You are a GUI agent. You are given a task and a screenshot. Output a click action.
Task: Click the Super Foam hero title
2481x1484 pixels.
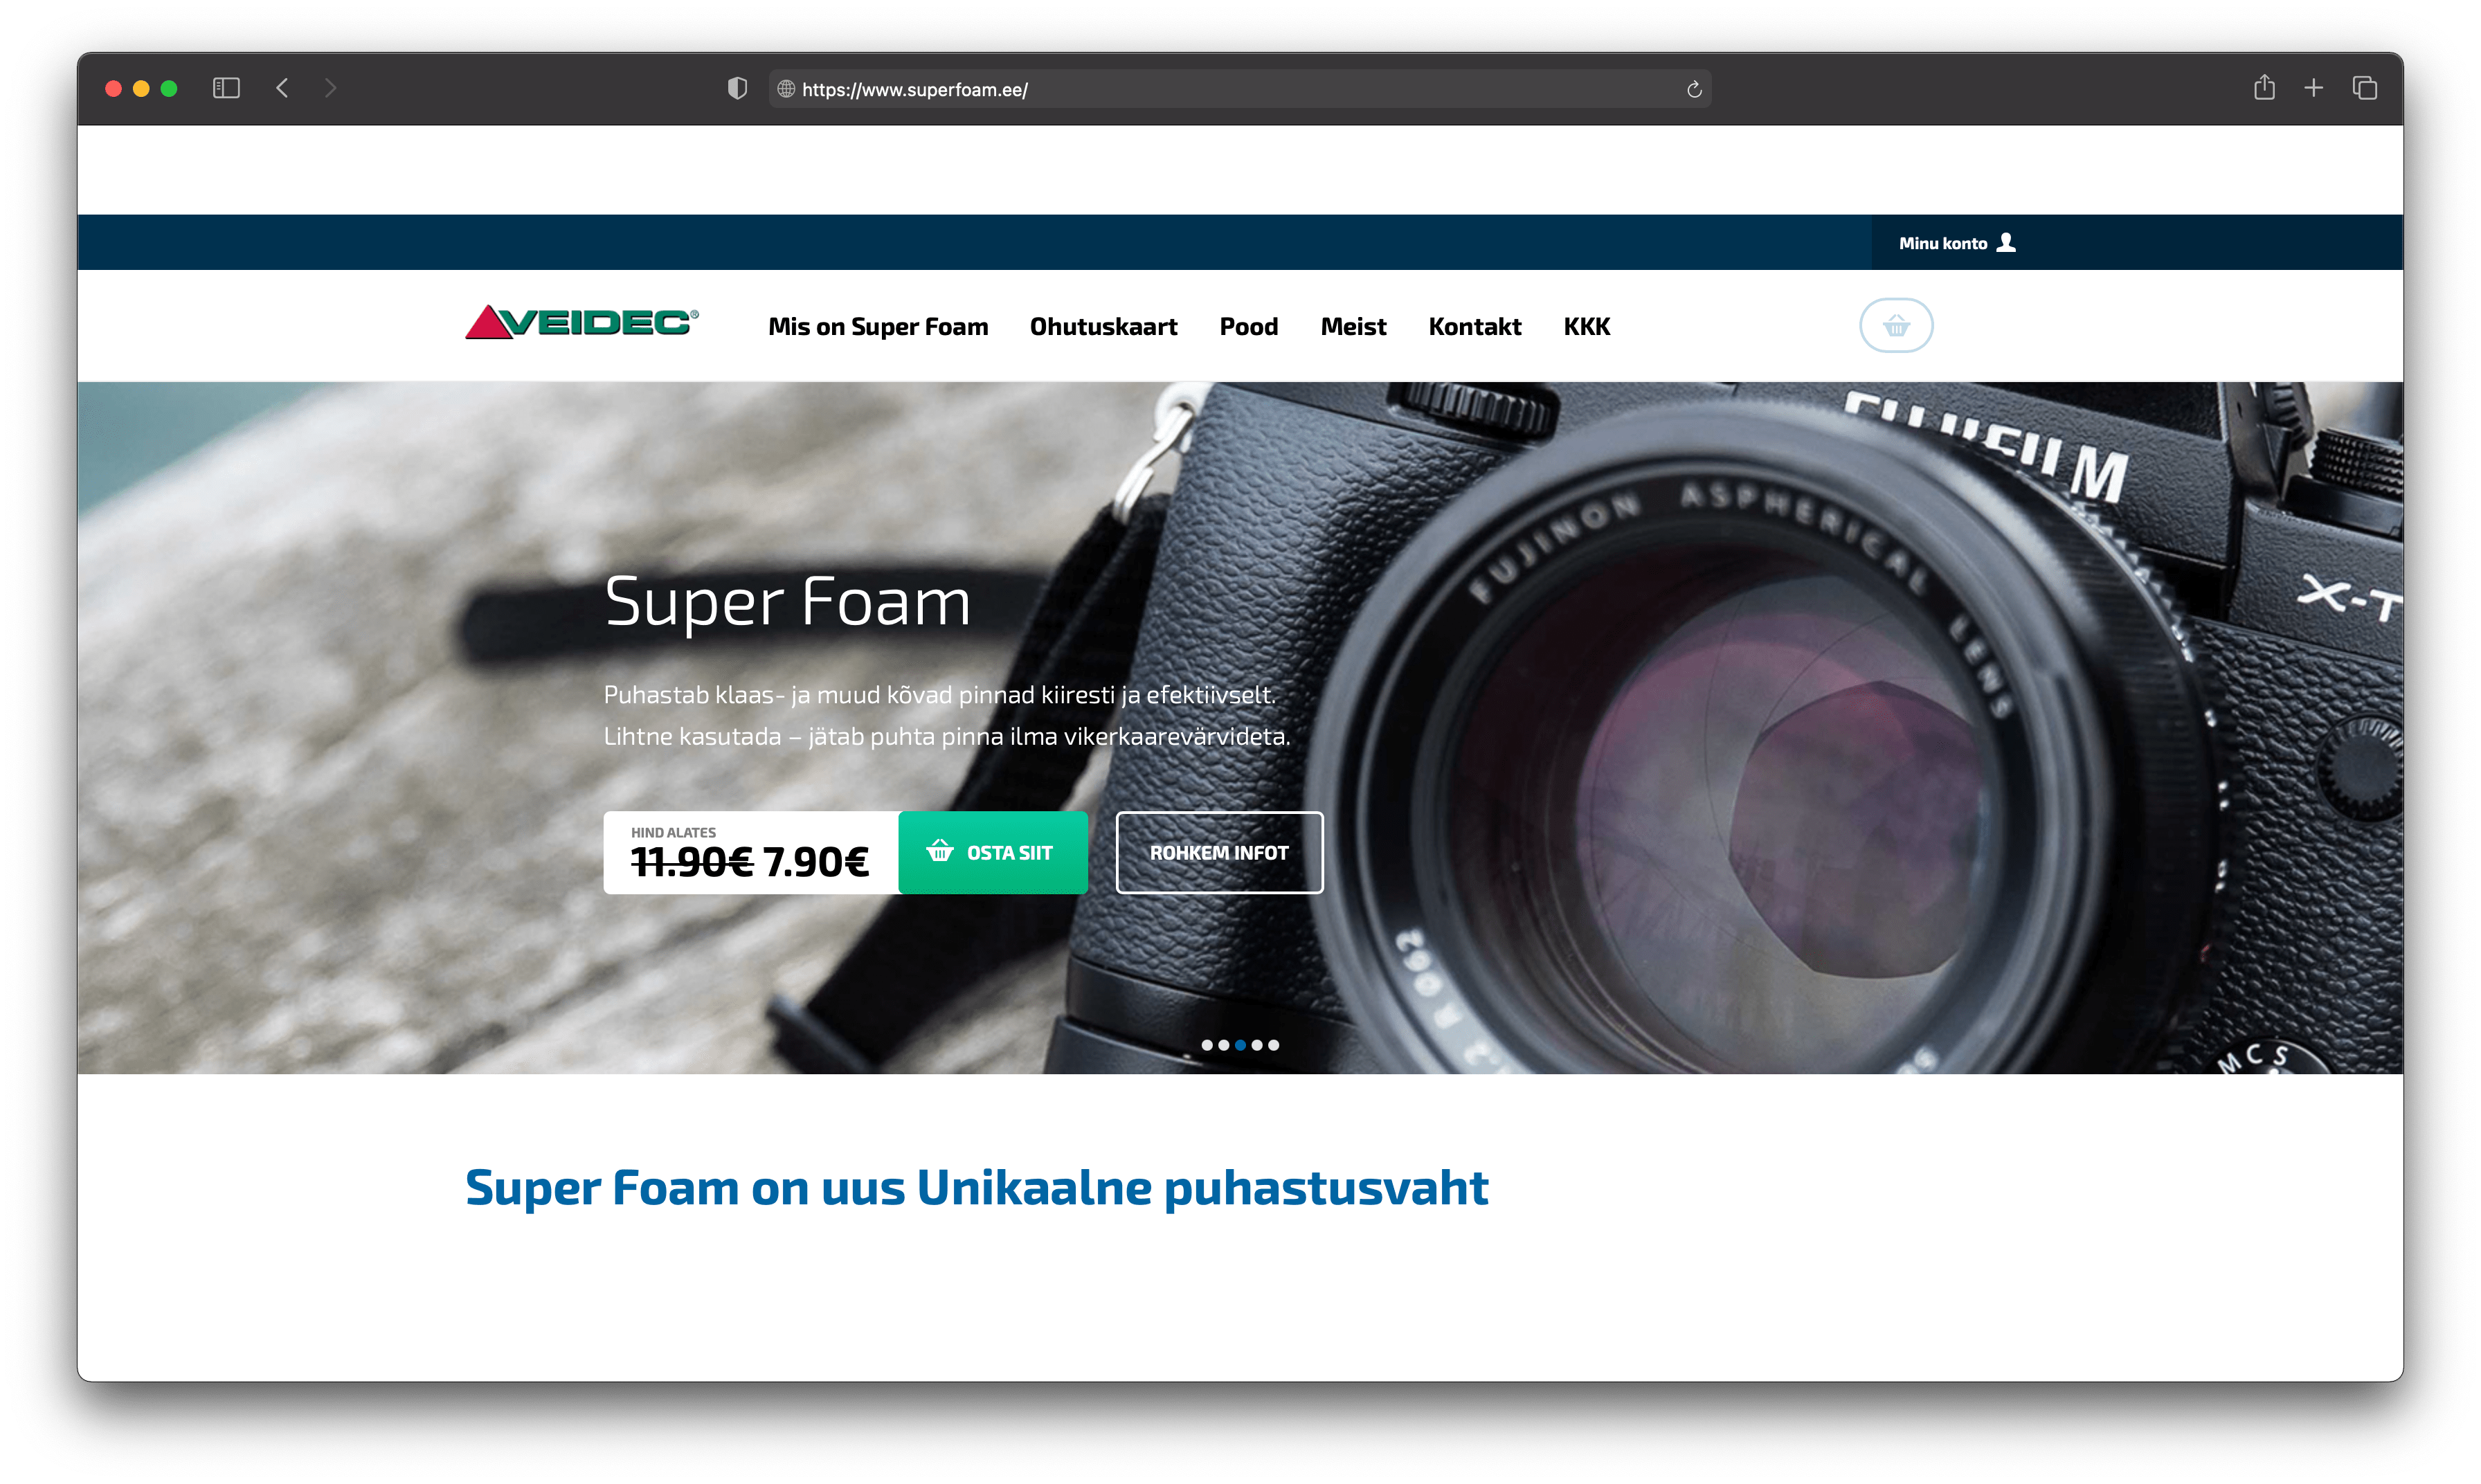click(787, 602)
